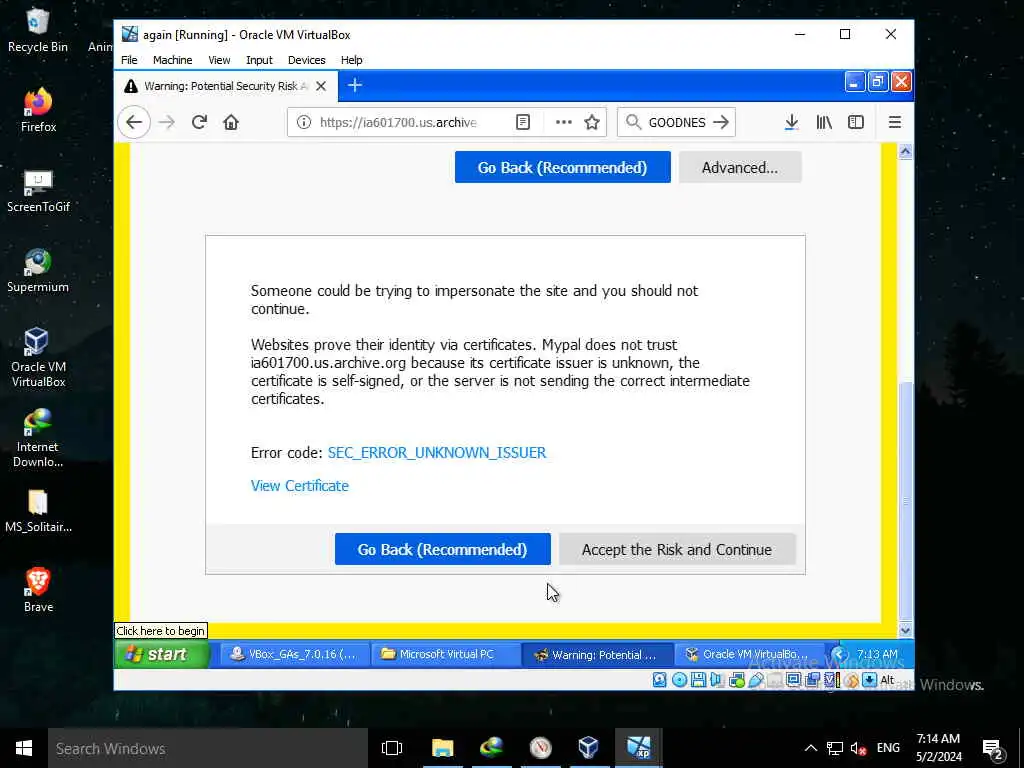Click the search go arrow
1024x768 pixels.
(721, 122)
